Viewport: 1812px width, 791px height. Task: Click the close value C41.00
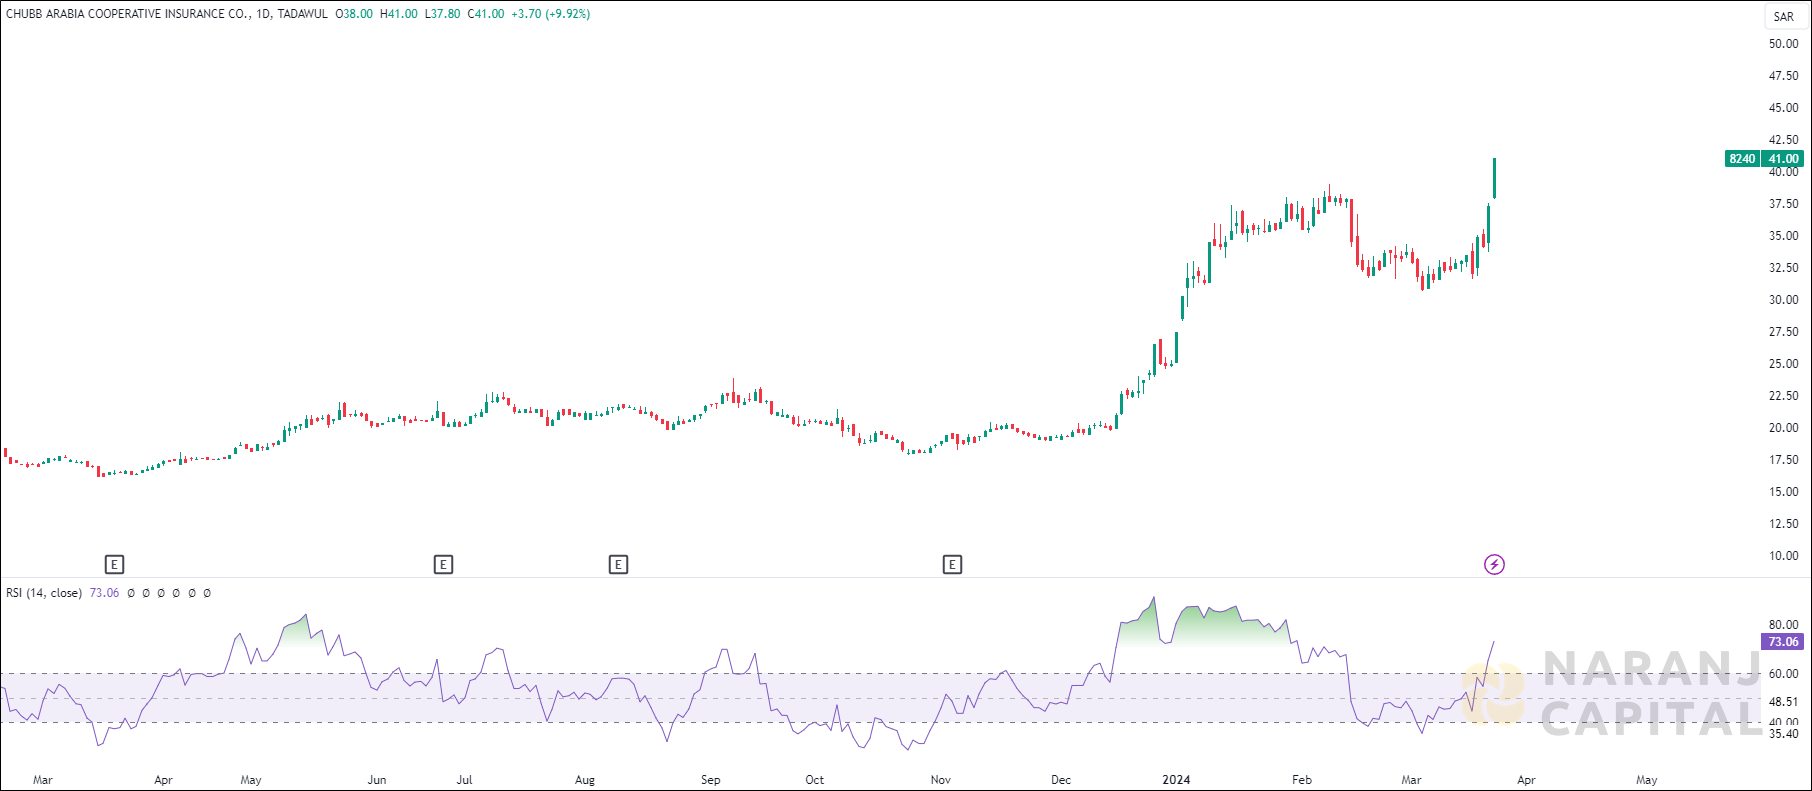486,14
